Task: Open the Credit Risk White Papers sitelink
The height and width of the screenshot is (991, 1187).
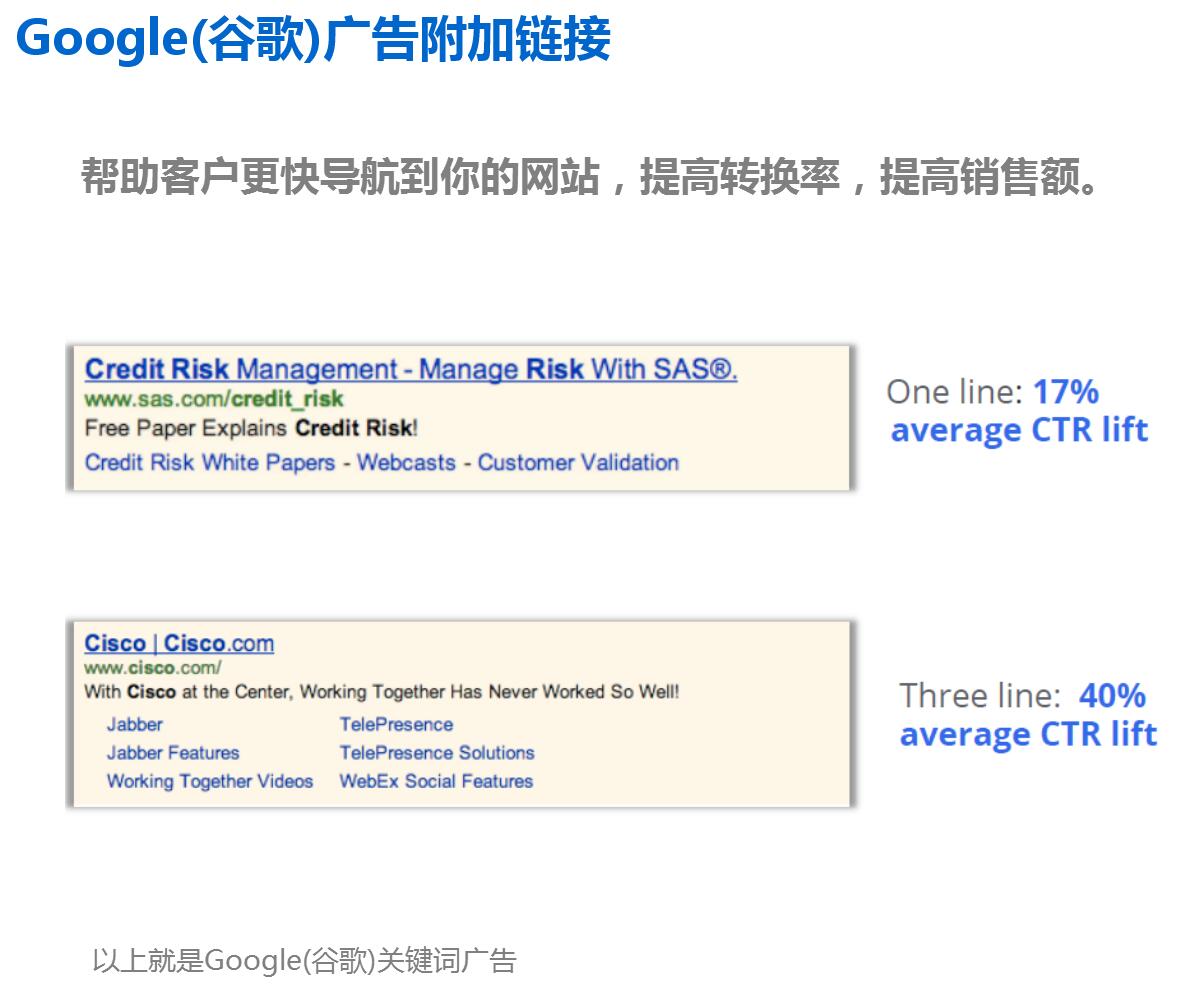Action: pos(210,463)
